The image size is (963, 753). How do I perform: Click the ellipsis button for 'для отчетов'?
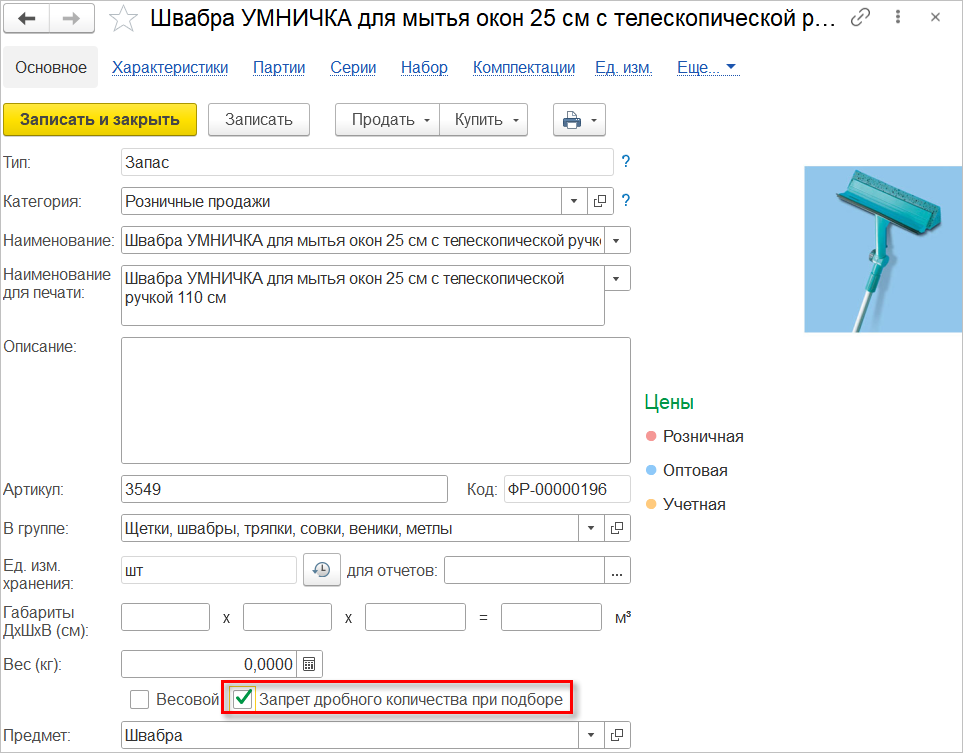pyautogui.click(x=617, y=571)
